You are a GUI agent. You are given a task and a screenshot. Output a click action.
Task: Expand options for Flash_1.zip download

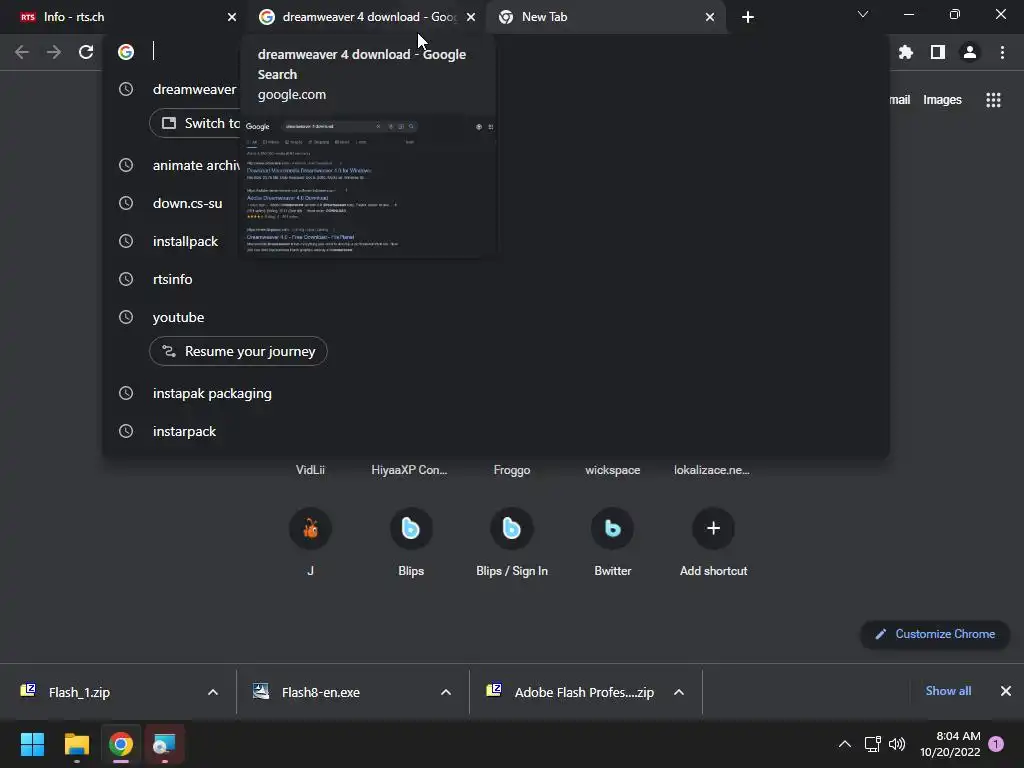(213, 692)
